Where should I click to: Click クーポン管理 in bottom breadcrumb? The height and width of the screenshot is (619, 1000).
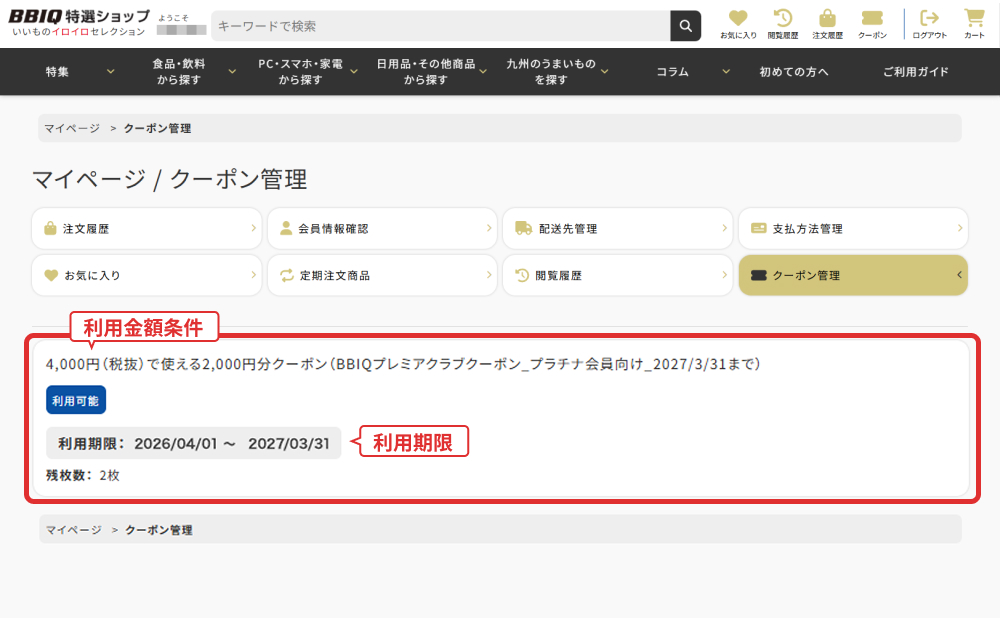(x=159, y=530)
